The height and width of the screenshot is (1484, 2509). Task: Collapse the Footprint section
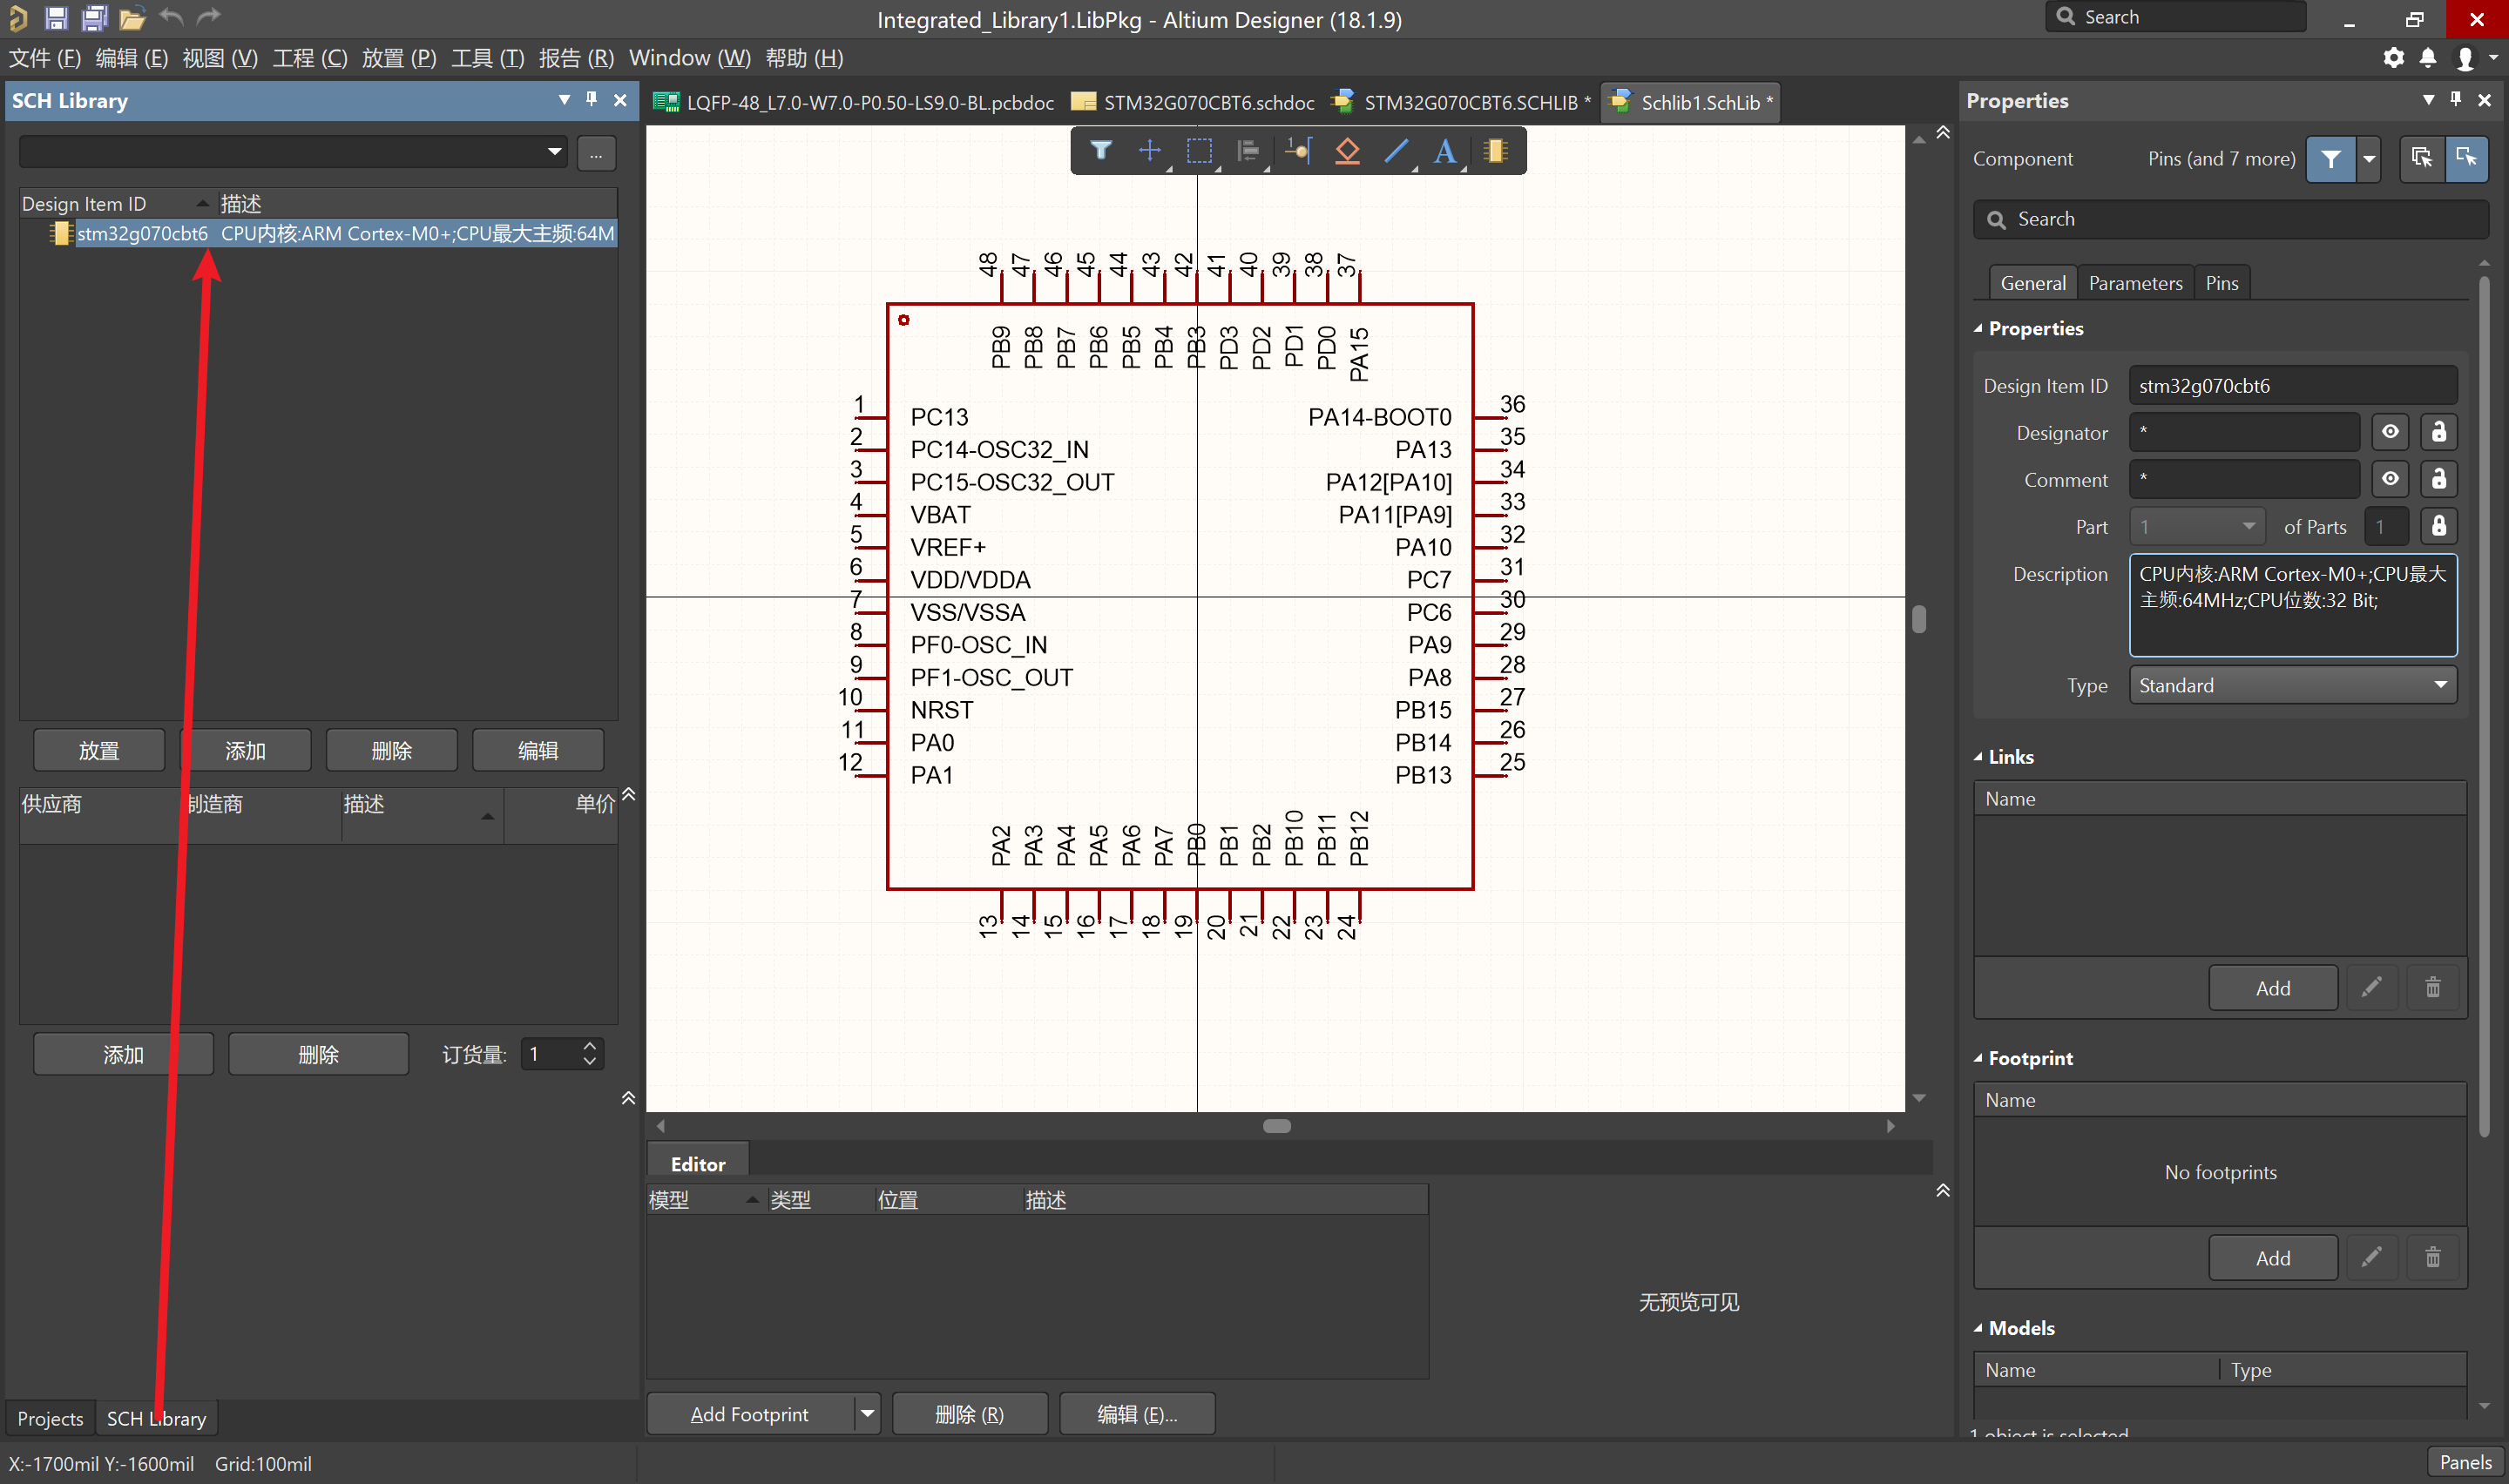pos(1978,1058)
